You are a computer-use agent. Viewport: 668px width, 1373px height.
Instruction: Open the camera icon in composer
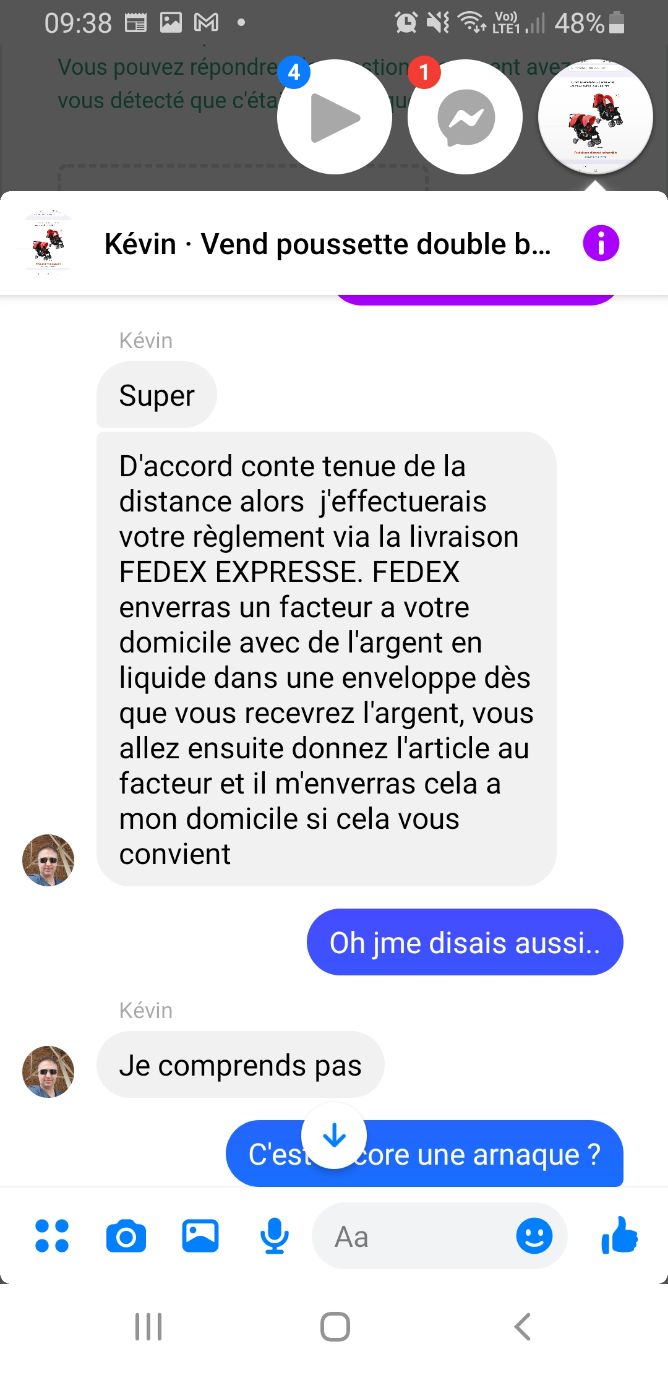point(126,1237)
